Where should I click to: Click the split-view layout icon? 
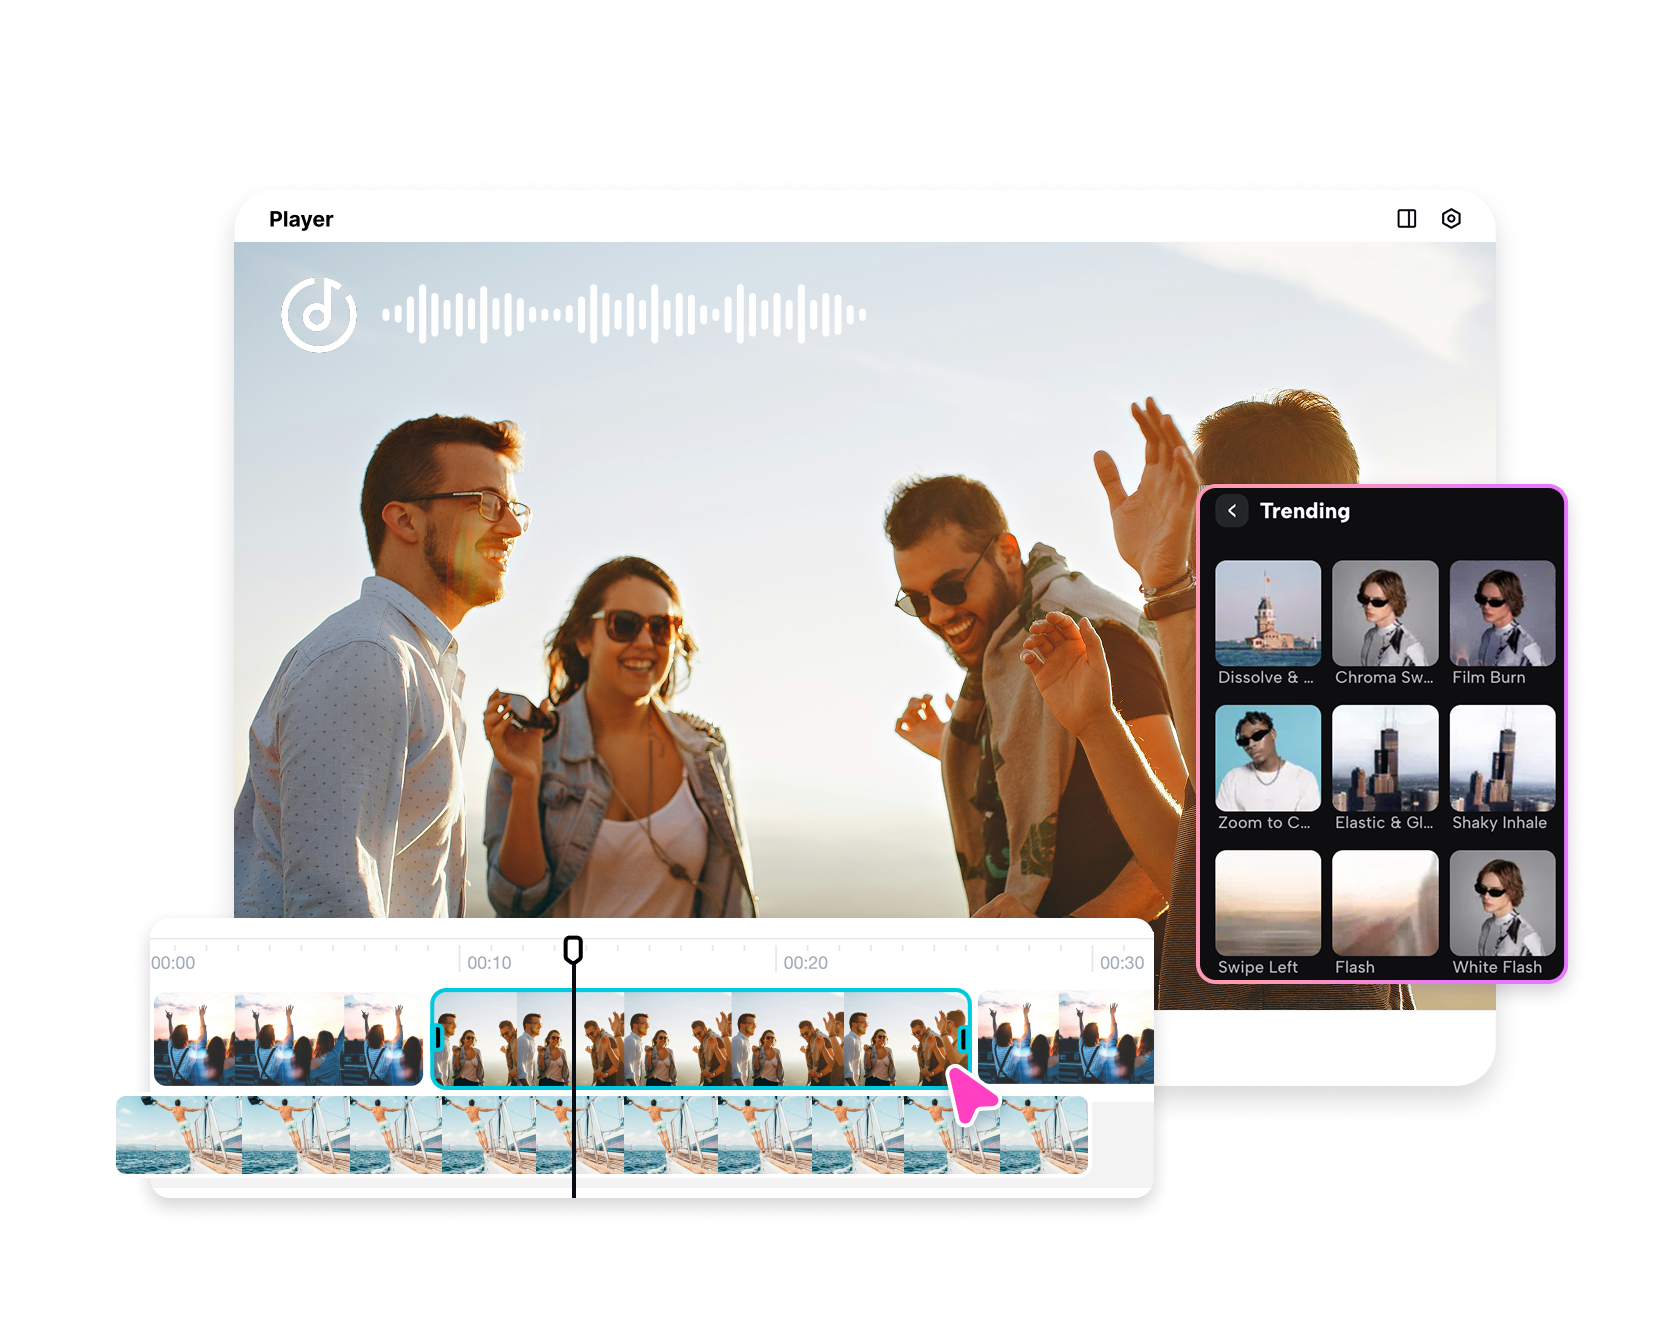pos(1407,218)
